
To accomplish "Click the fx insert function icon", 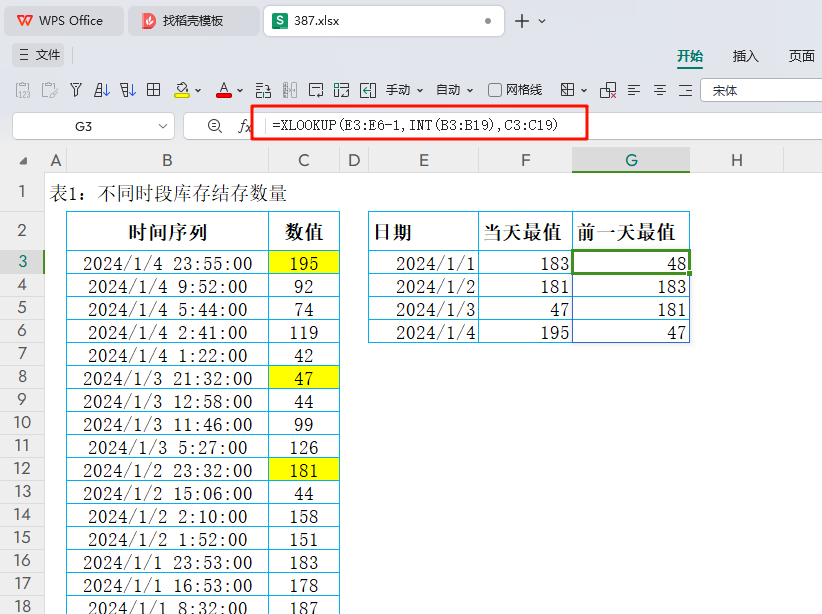I will point(244,126).
